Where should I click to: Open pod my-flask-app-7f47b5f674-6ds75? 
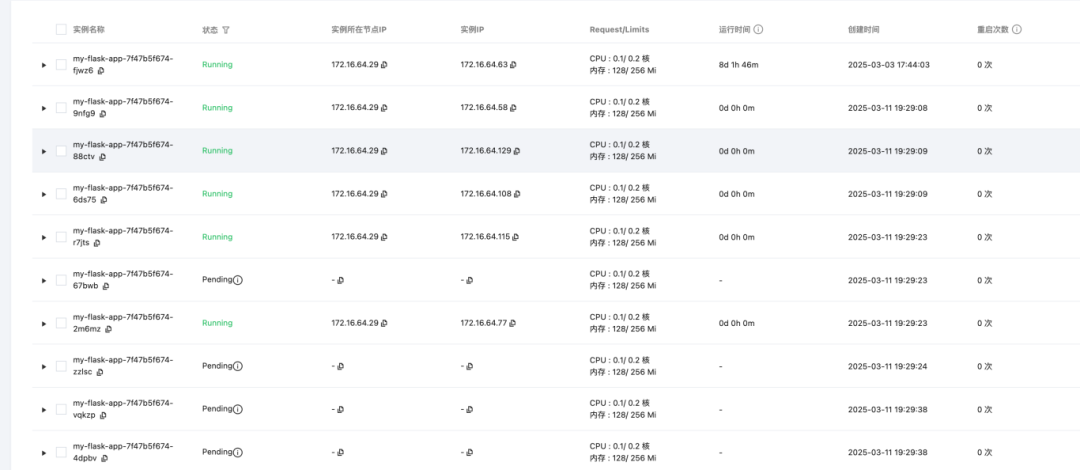[123, 194]
